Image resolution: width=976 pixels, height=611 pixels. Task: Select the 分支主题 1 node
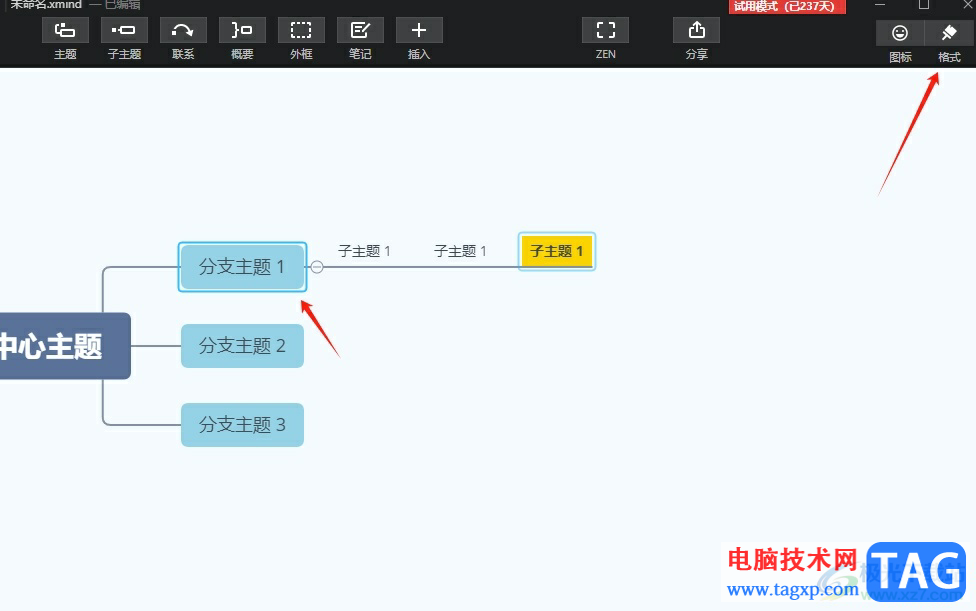pos(242,267)
